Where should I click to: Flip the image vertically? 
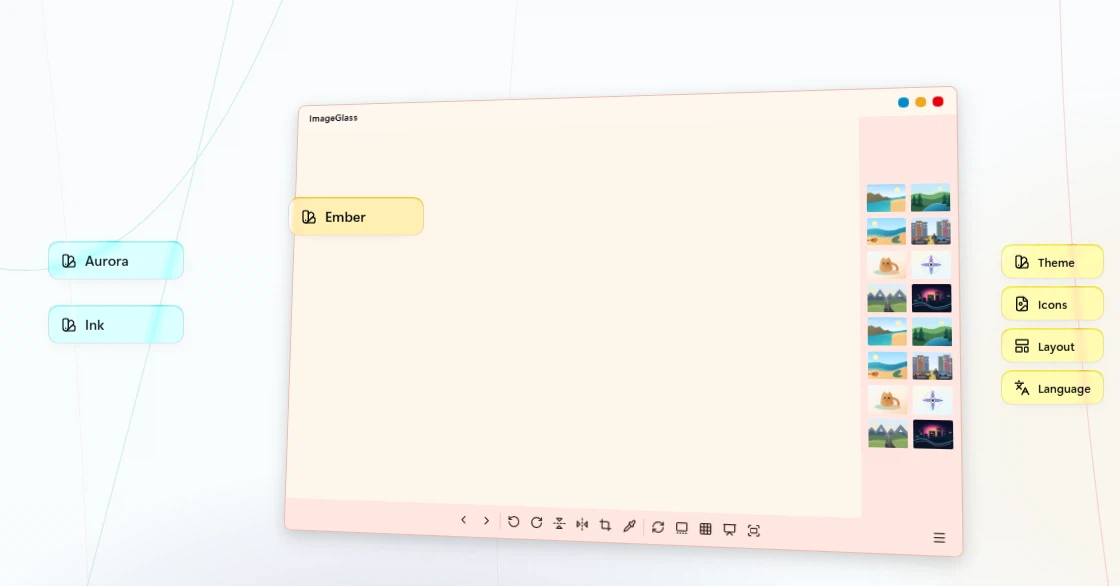[559, 524]
